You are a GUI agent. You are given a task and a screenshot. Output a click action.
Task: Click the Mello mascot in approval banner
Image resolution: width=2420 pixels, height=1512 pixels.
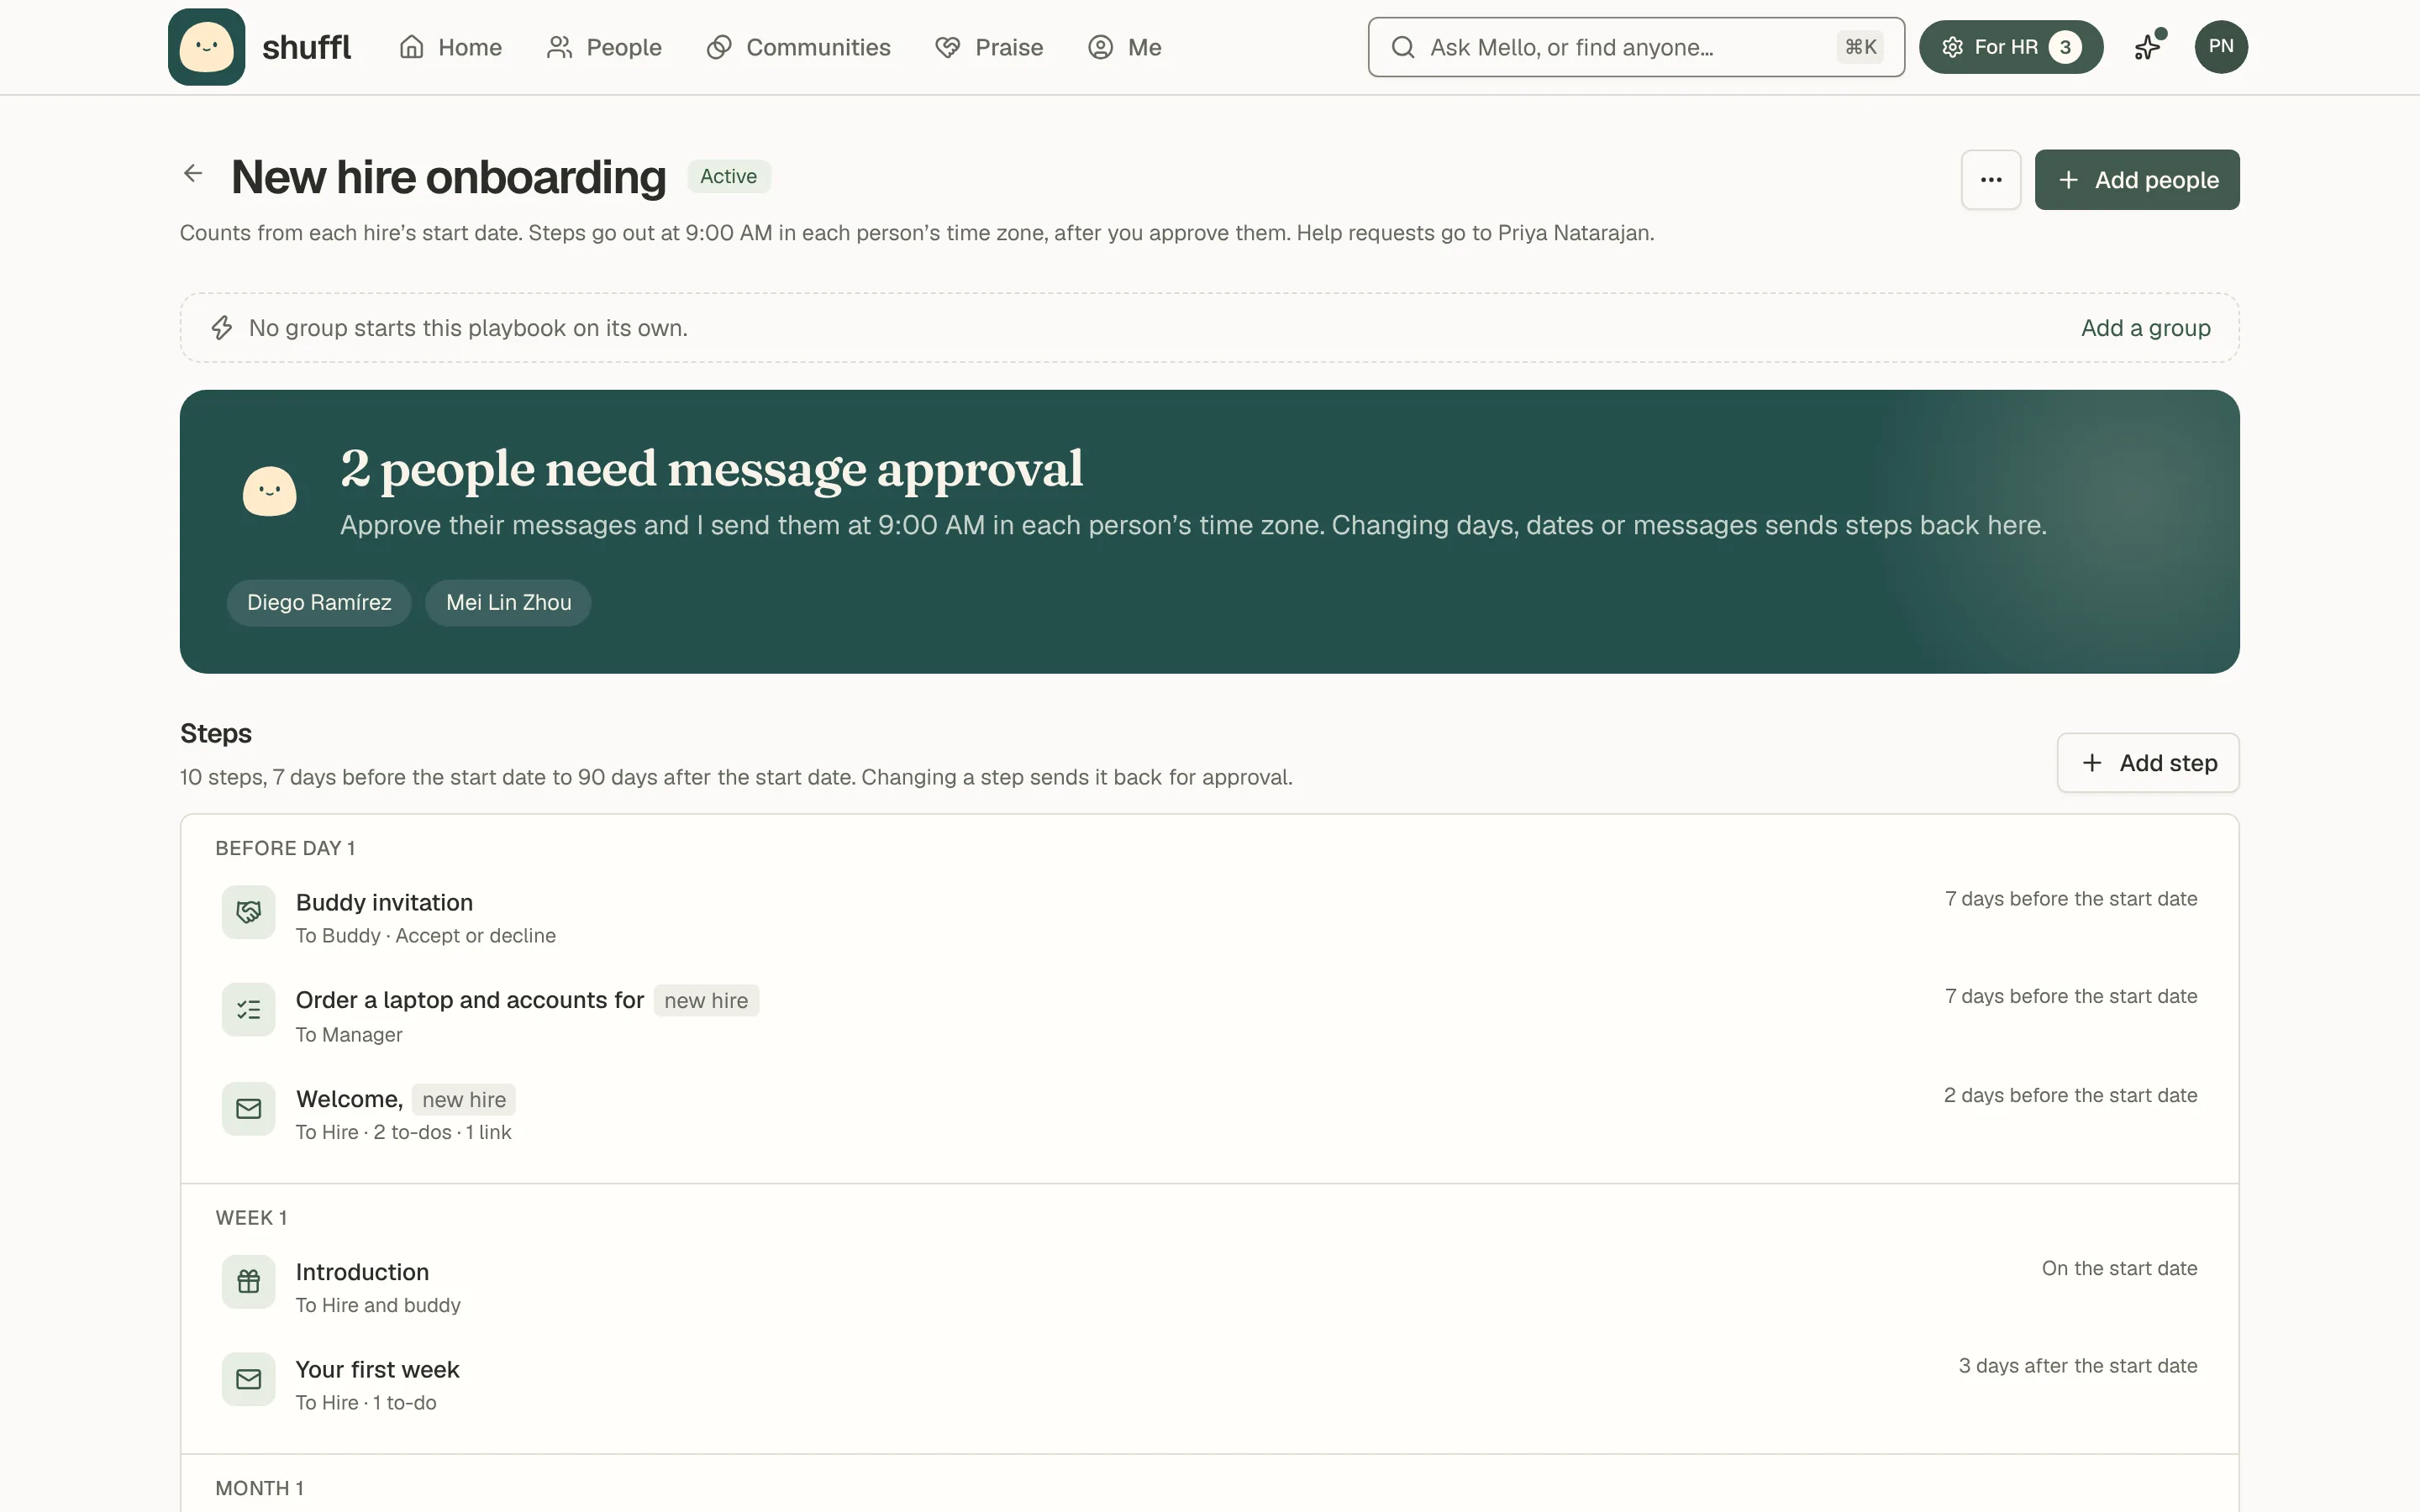270,491
